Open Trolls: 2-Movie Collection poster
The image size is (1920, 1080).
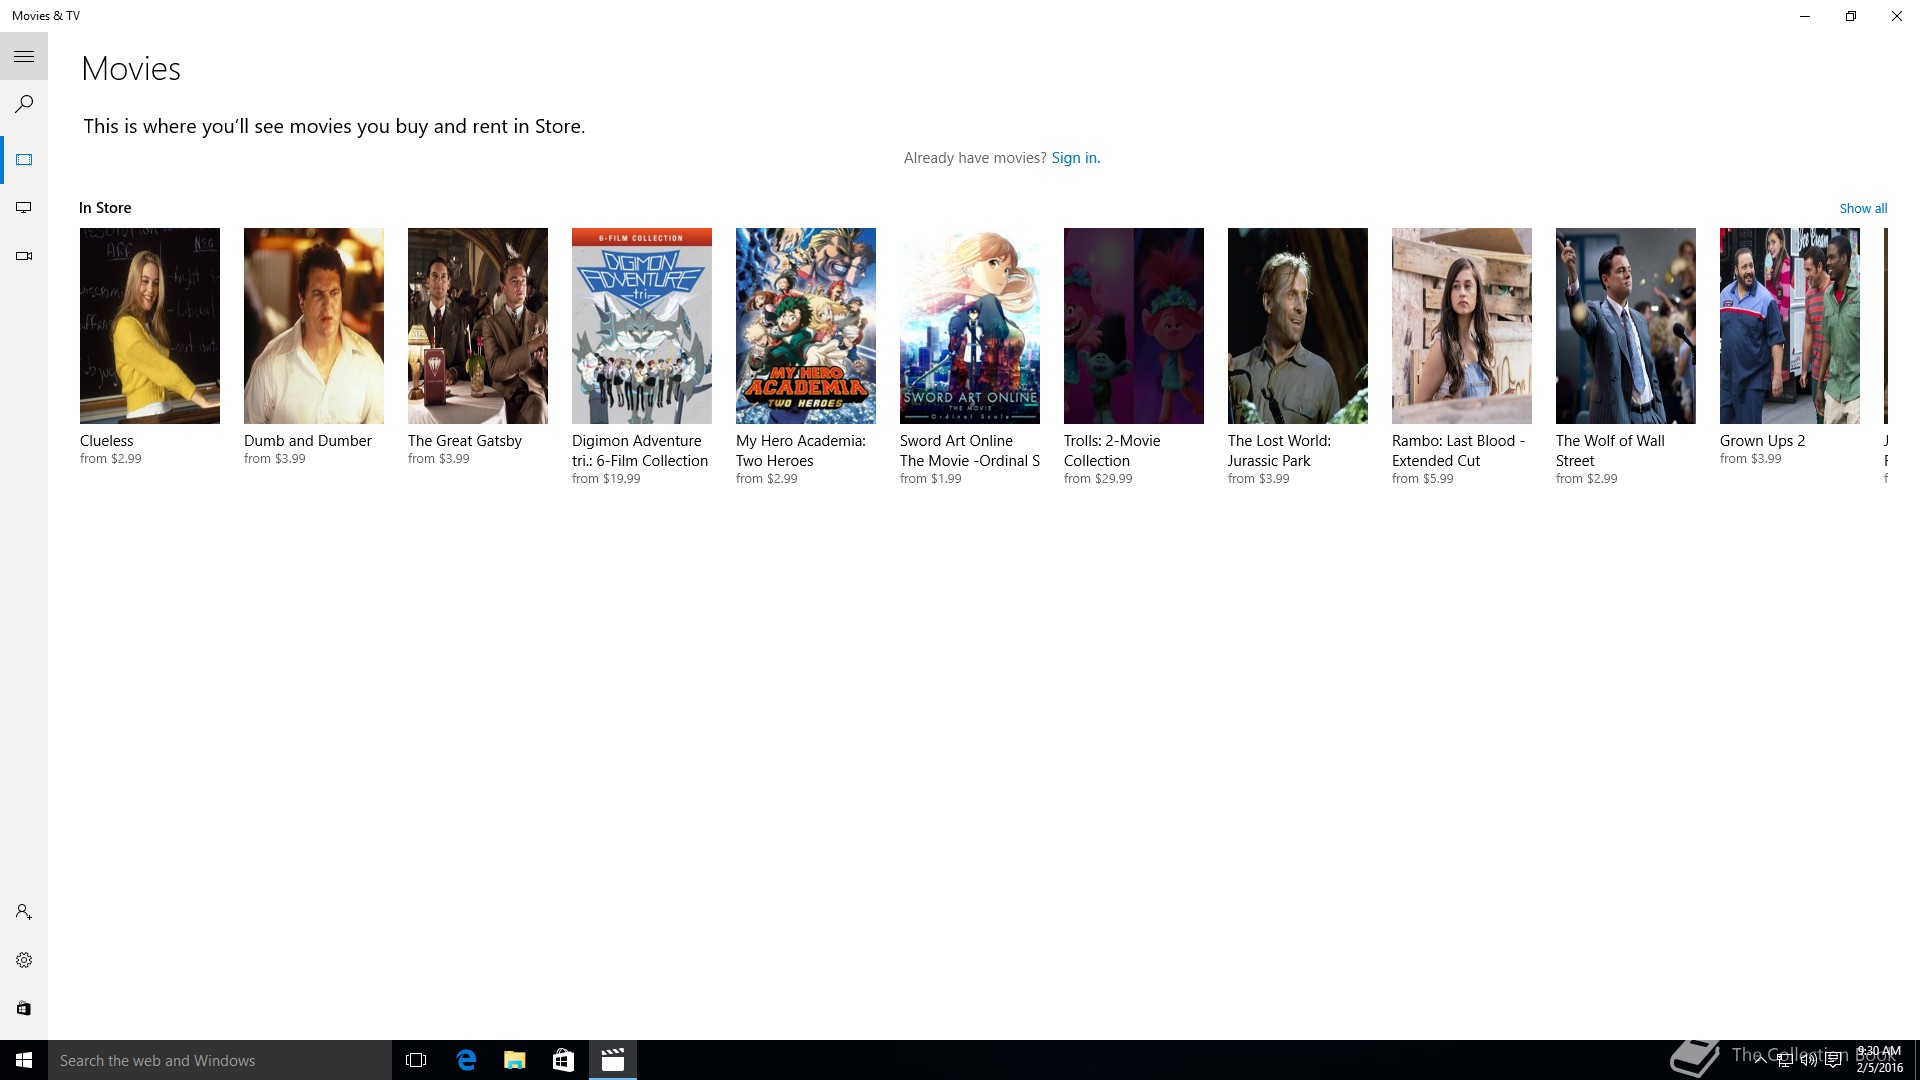click(1134, 326)
